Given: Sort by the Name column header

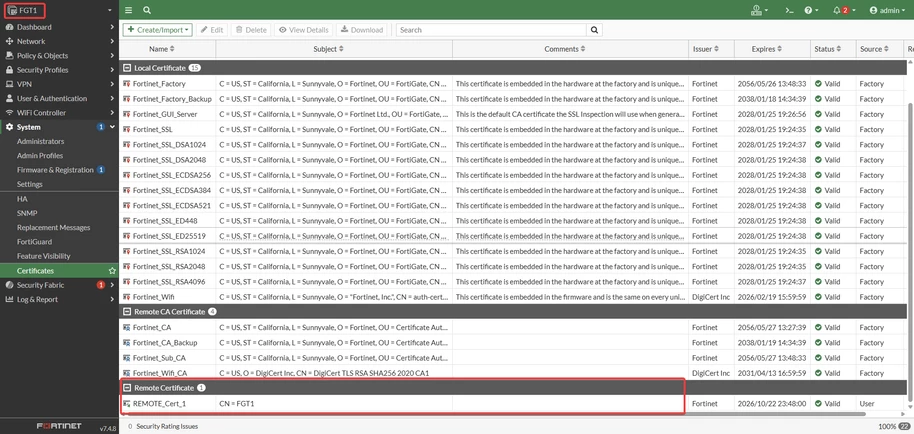Looking at the screenshot, I should click(x=161, y=50).
